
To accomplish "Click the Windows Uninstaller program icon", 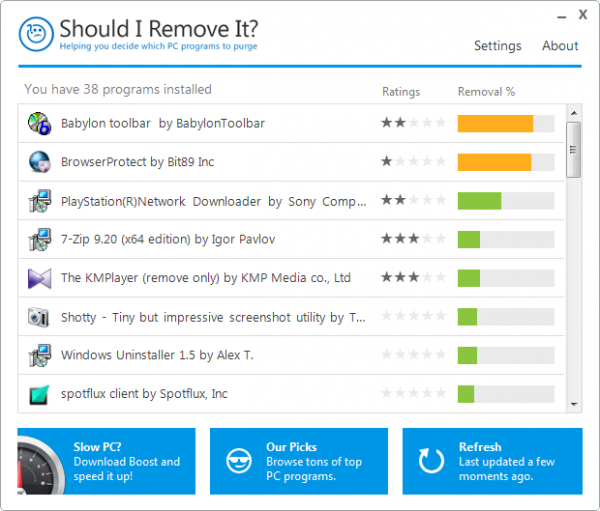I will point(39,356).
